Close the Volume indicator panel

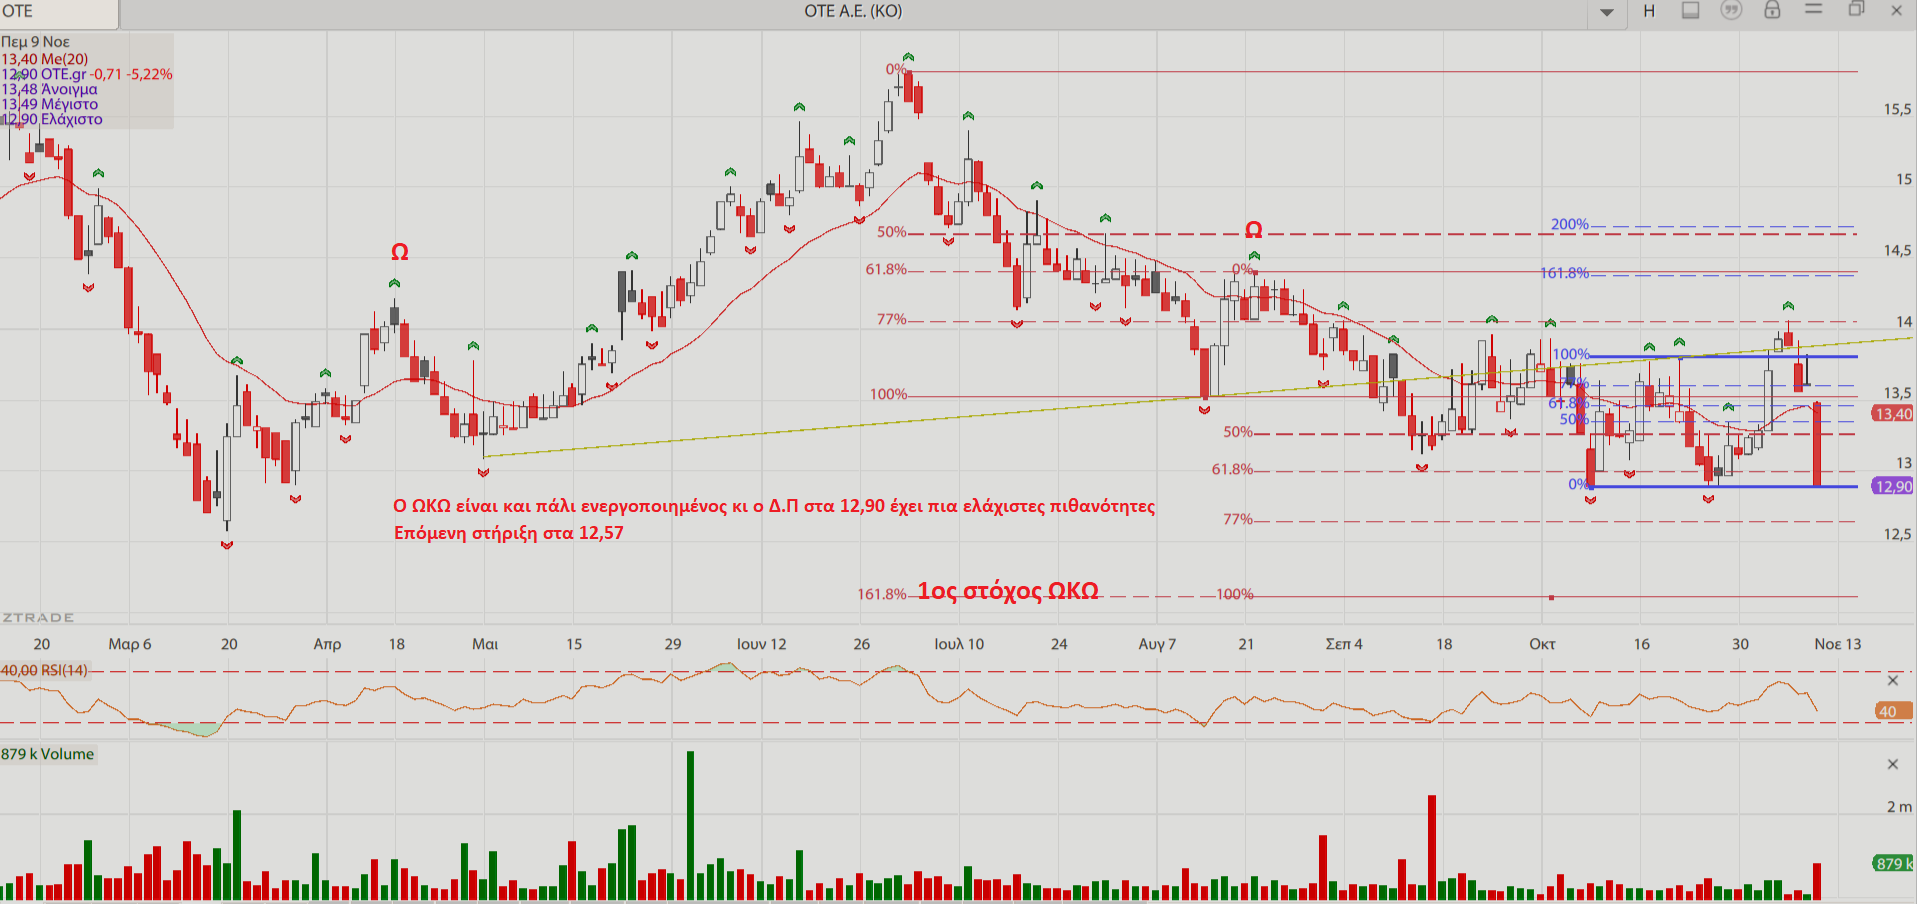pyautogui.click(x=1892, y=764)
